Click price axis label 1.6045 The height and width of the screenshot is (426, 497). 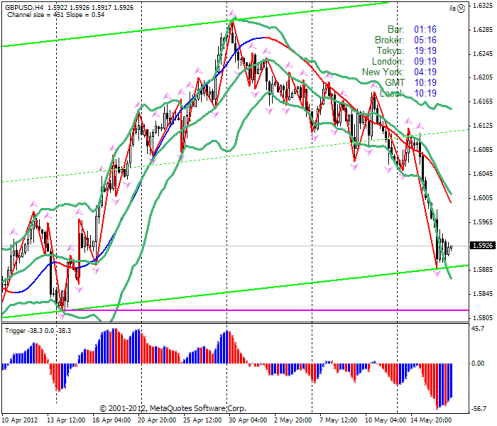[x=483, y=174]
